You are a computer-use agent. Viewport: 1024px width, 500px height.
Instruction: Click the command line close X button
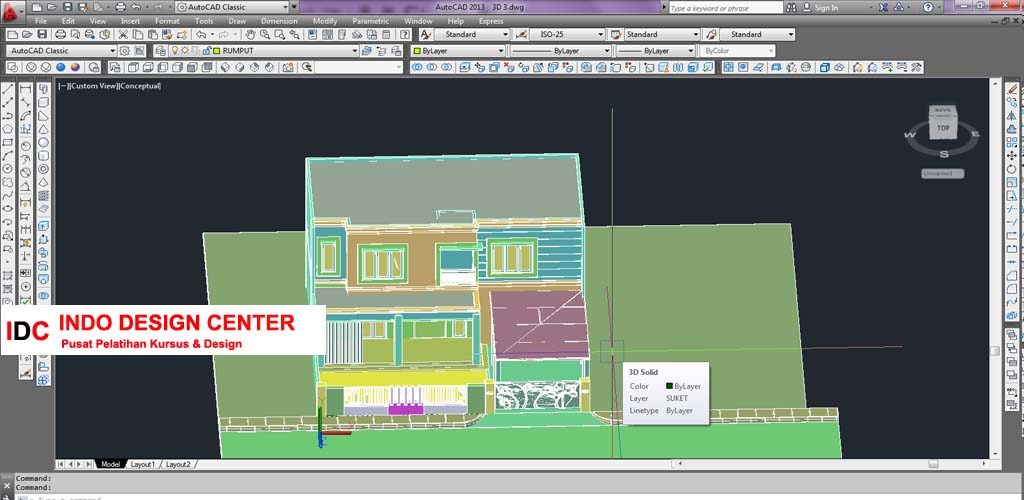tap(7, 485)
